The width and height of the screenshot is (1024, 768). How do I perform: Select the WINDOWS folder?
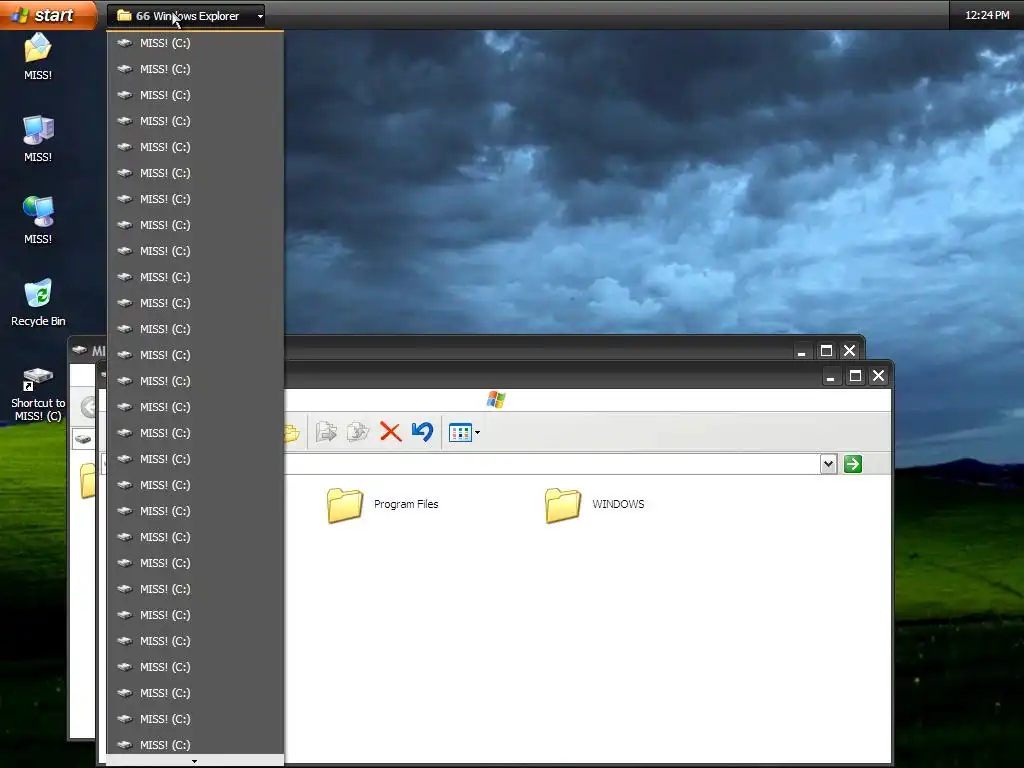595,505
